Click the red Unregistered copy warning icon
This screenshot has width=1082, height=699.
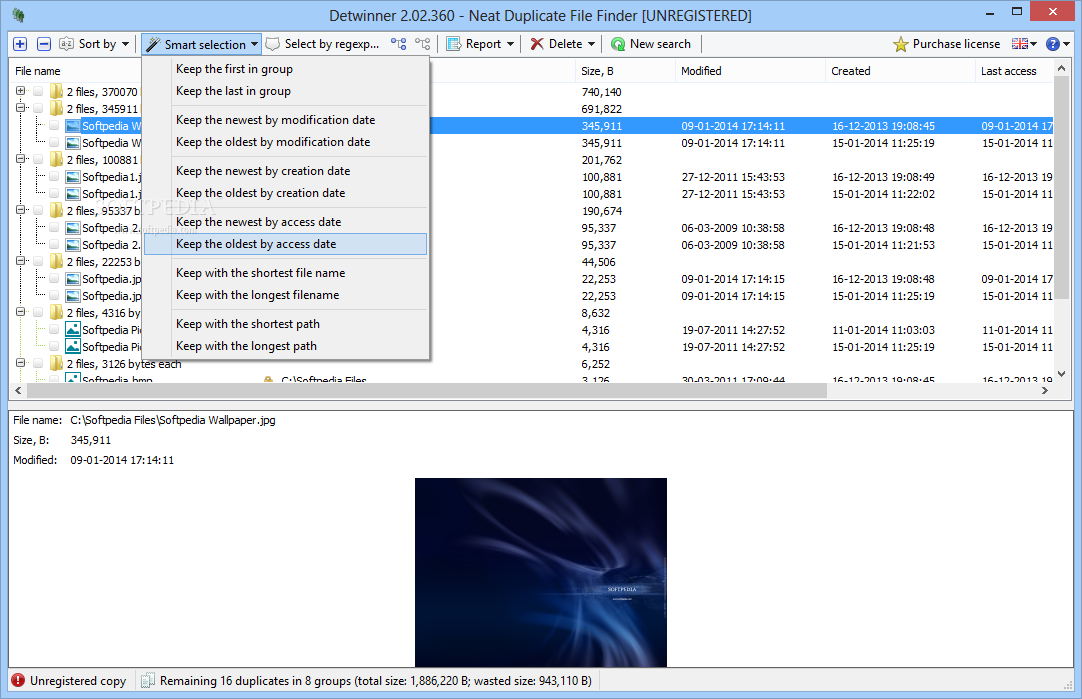click(x=18, y=680)
